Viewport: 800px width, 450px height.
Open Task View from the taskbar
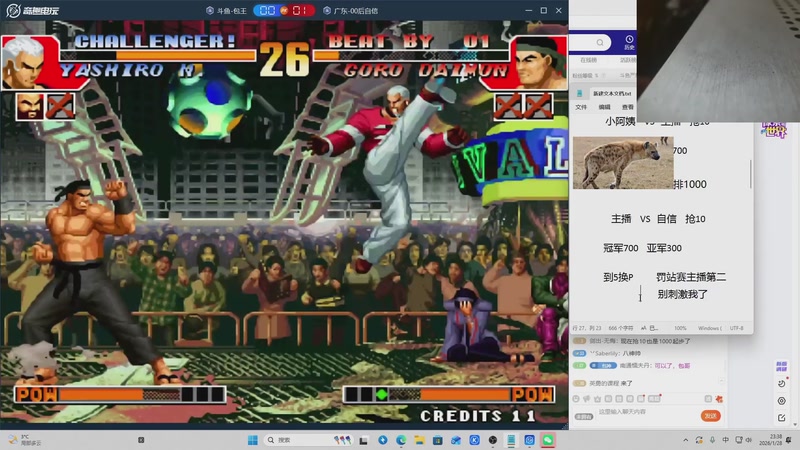pyautogui.click(x=363, y=440)
